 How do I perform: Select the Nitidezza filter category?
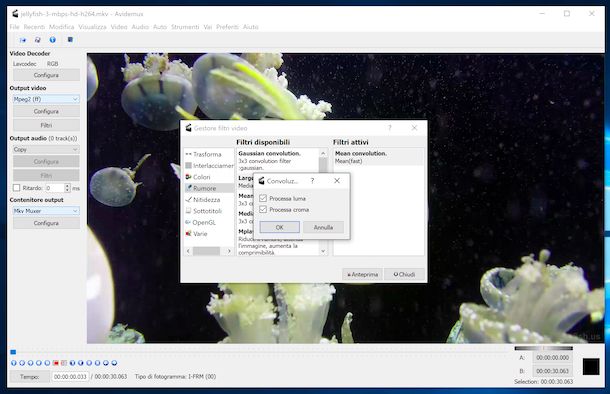206,200
